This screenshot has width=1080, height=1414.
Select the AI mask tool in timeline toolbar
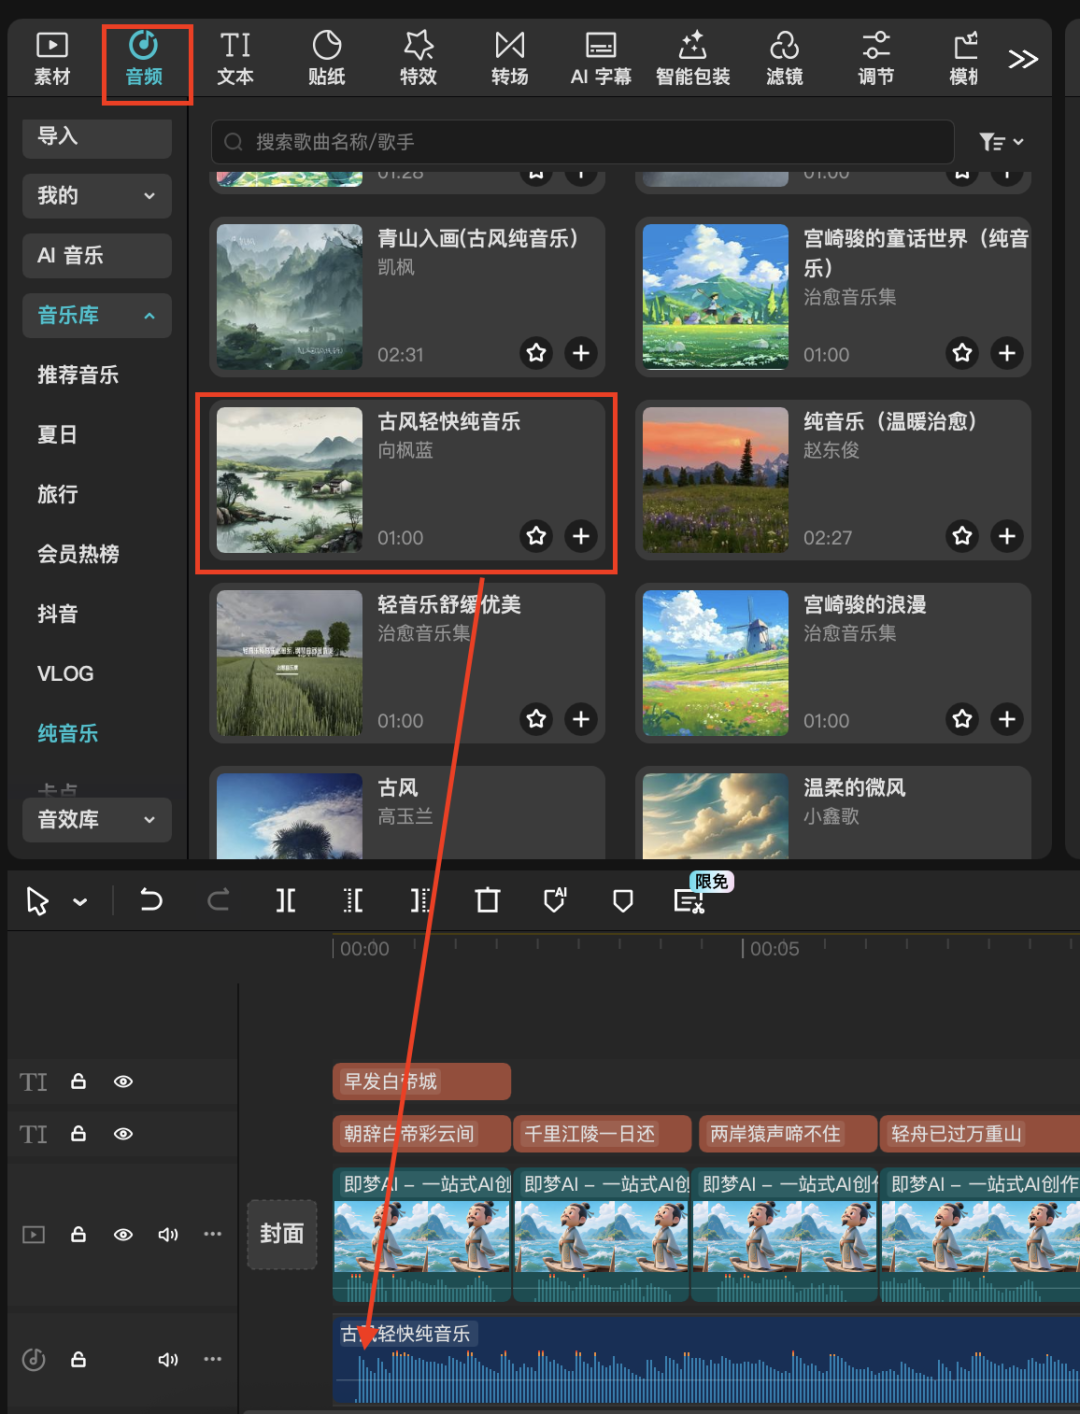[556, 900]
